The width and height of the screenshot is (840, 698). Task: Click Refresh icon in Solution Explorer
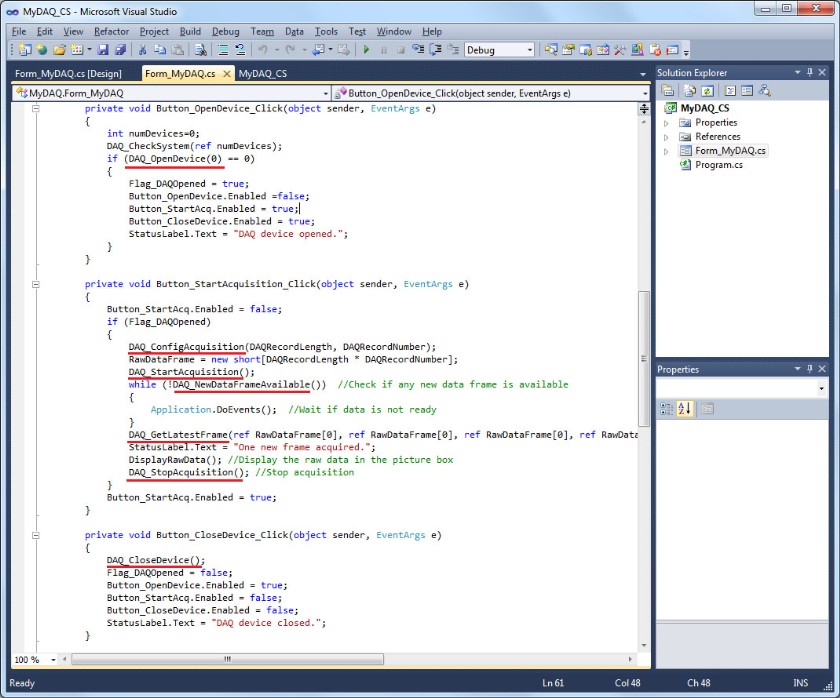click(x=707, y=91)
